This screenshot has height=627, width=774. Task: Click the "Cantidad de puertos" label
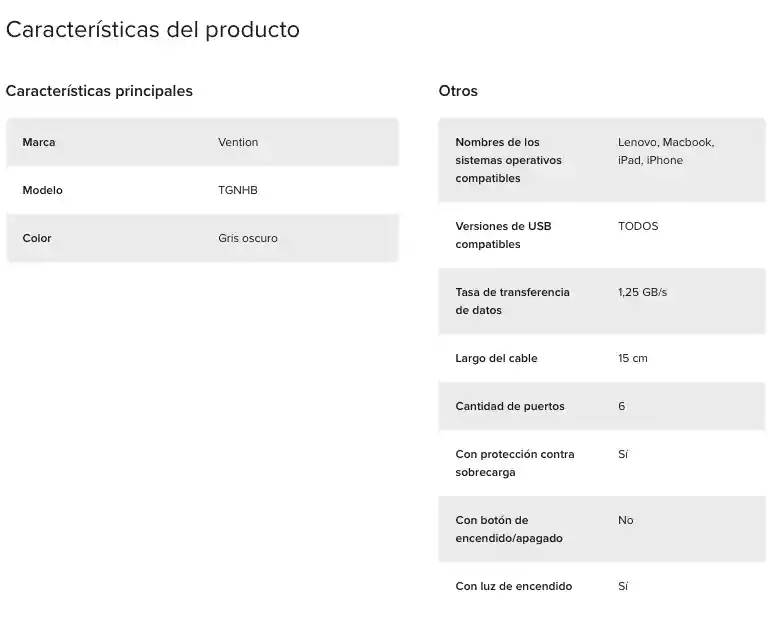pyautogui.click(x=510, y=406)
